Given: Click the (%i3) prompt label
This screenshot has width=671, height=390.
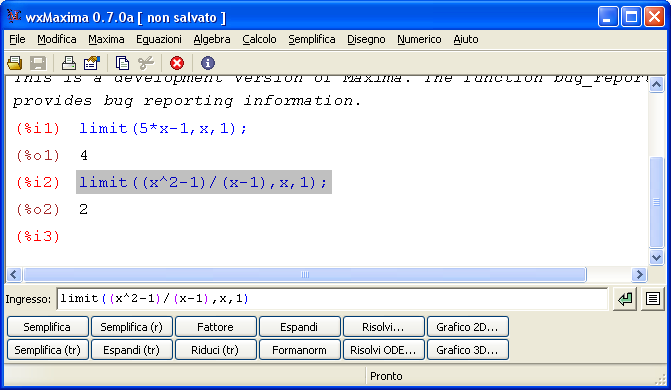Looking at the screenshot, I should (38, 236).
